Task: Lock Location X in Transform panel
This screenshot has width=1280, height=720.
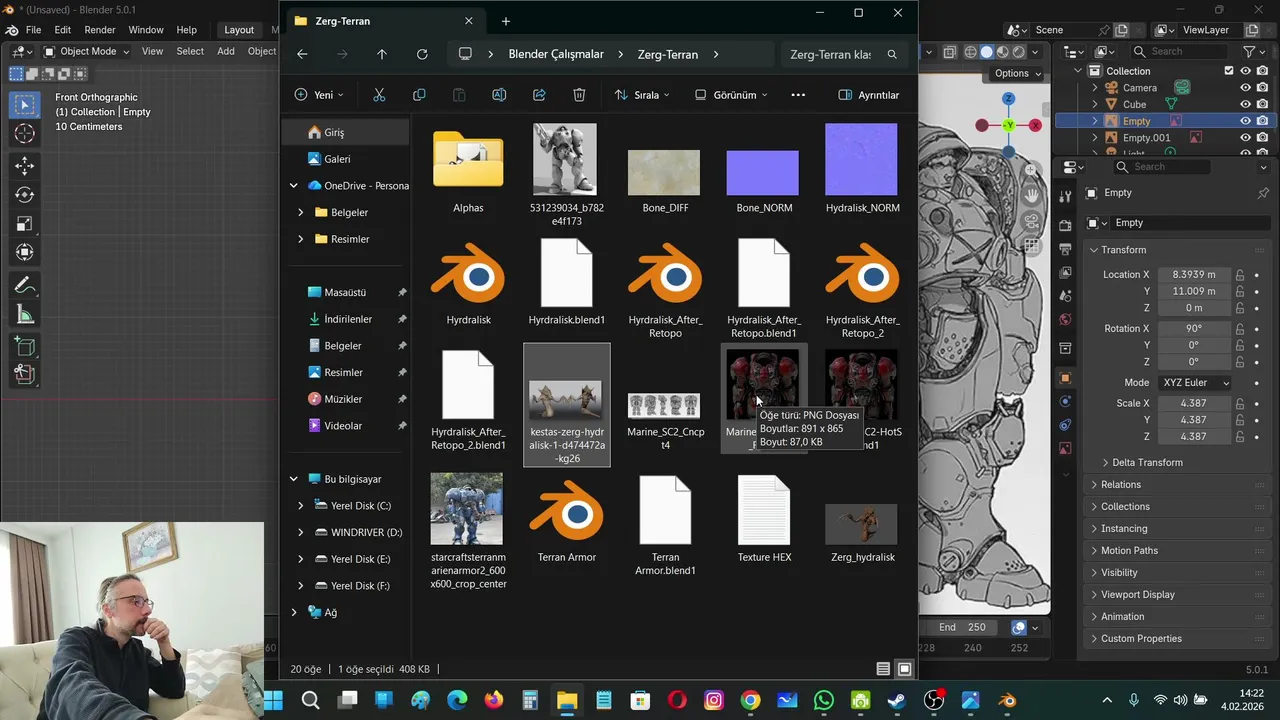Action: coord(1240,275)
